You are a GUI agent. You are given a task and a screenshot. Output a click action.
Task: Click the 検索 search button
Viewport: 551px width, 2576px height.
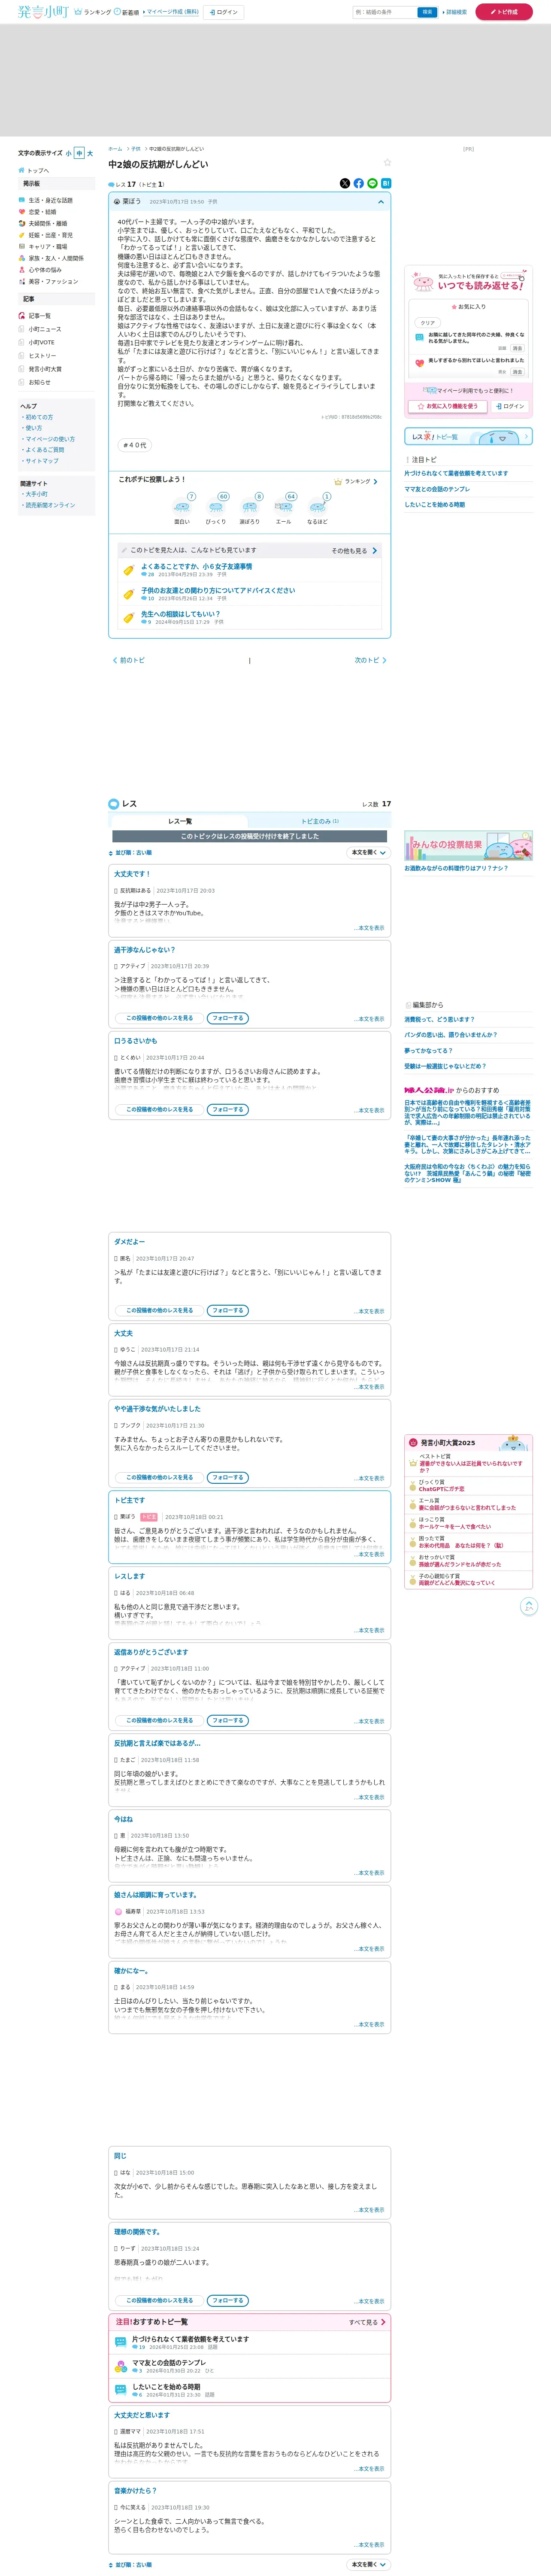(x=427, y=12)
